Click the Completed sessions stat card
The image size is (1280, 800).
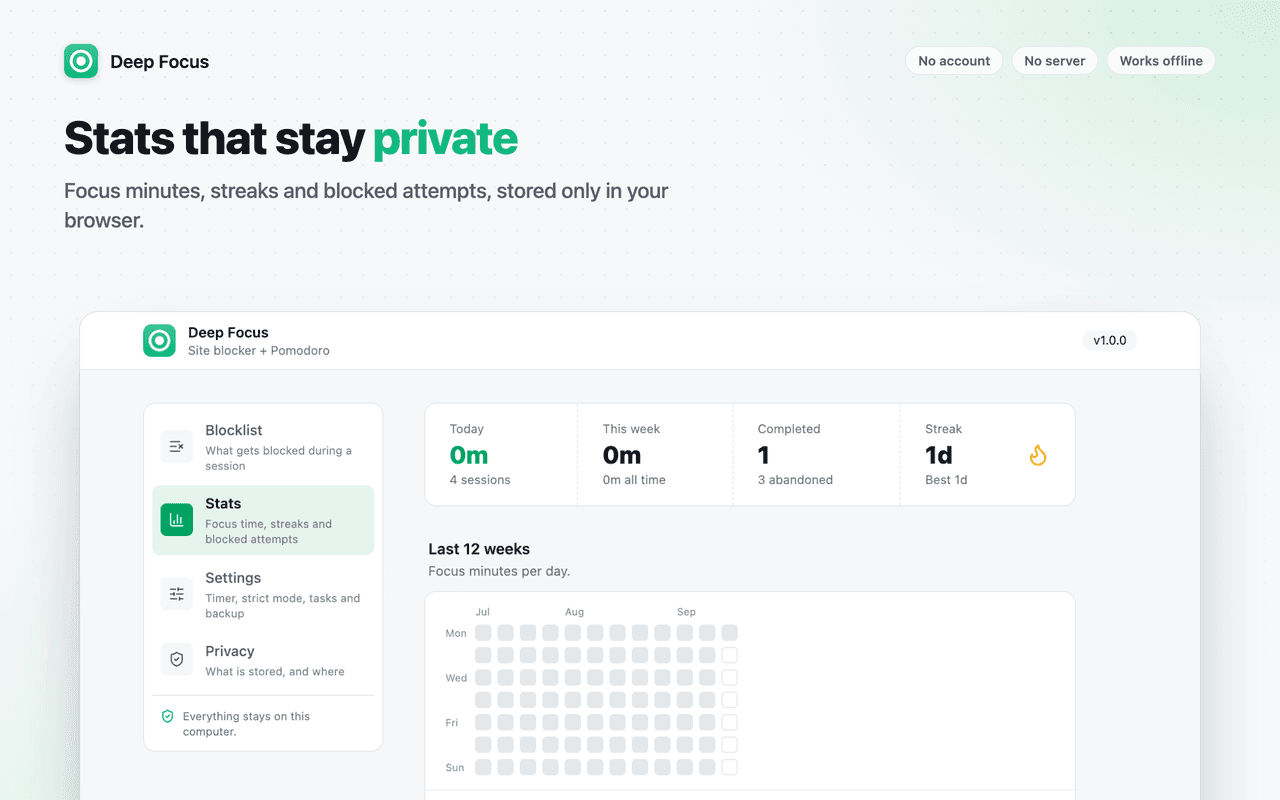(817, 455)
